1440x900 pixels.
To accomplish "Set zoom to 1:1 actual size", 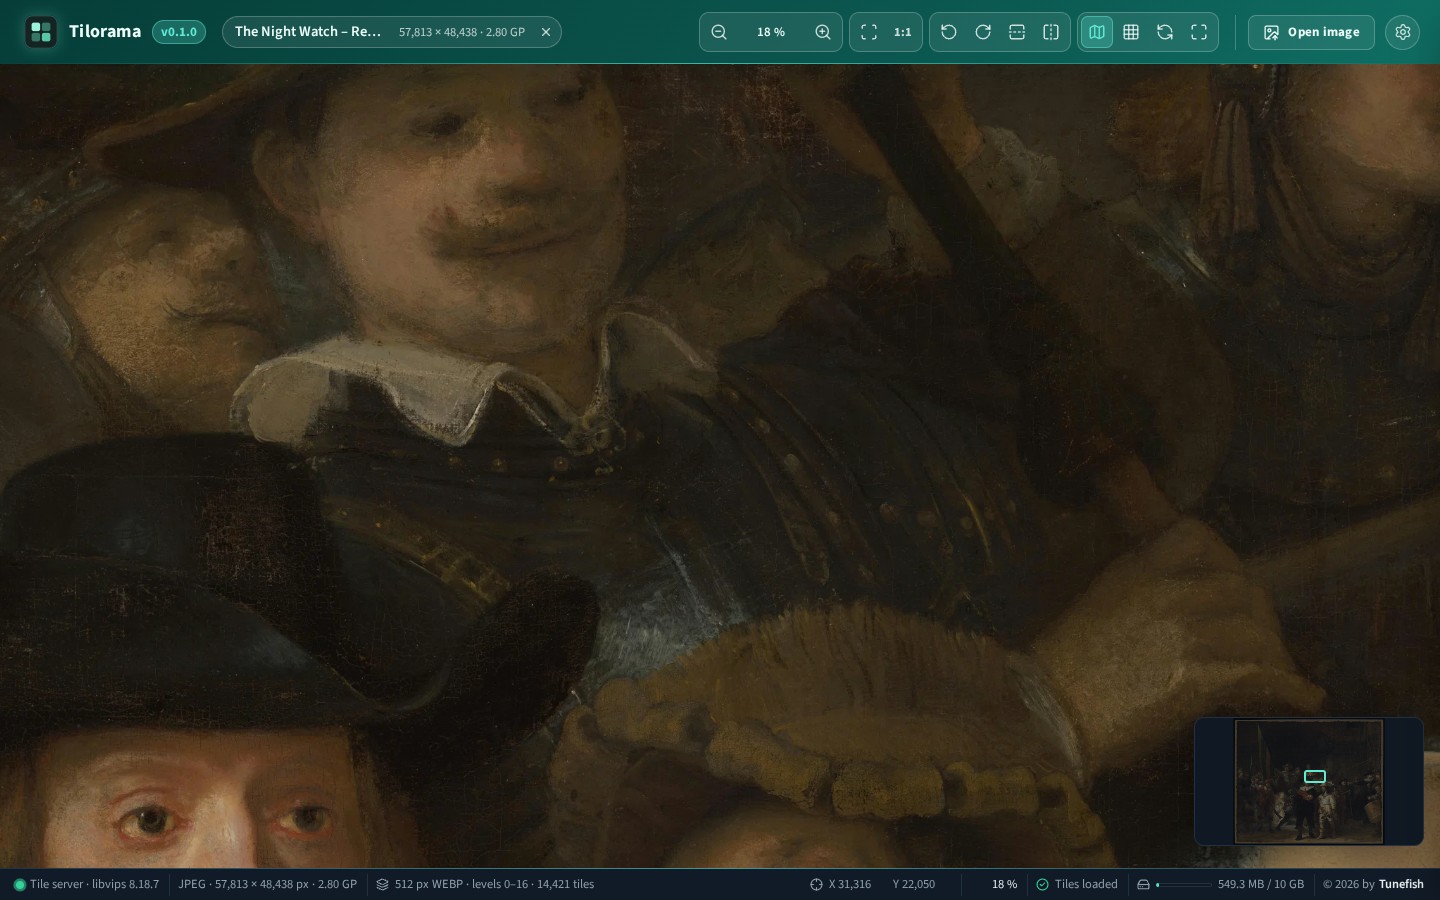I will 903,32.
